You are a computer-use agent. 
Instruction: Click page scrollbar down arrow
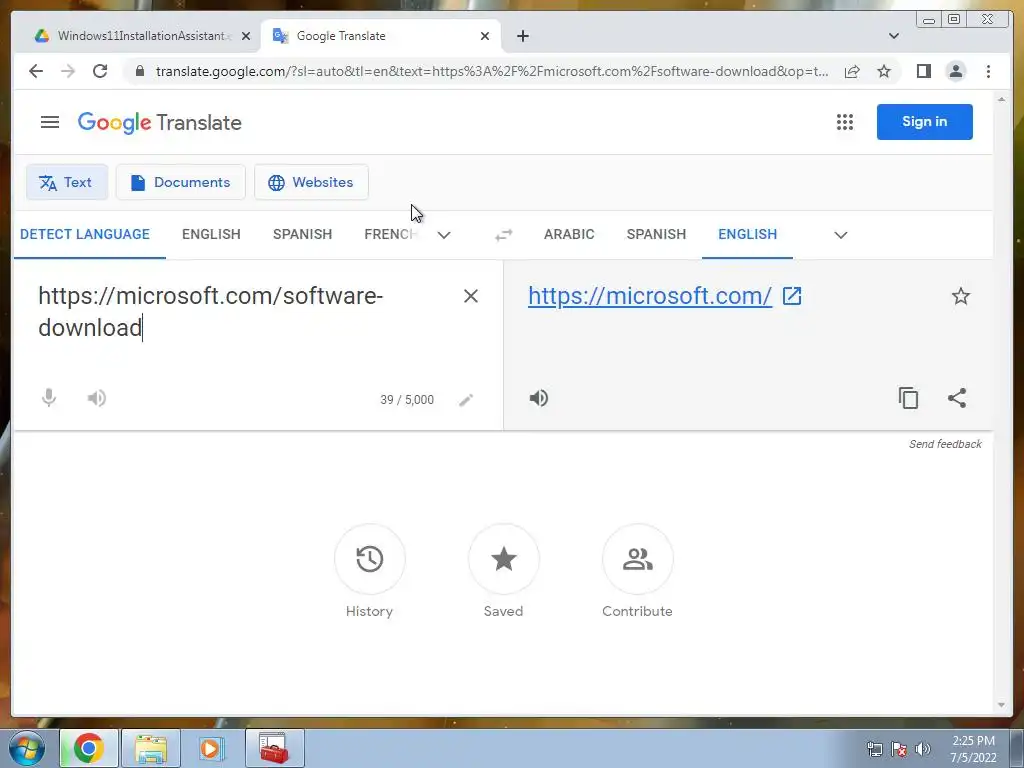pyautogui.click(x=1002, y=705)
